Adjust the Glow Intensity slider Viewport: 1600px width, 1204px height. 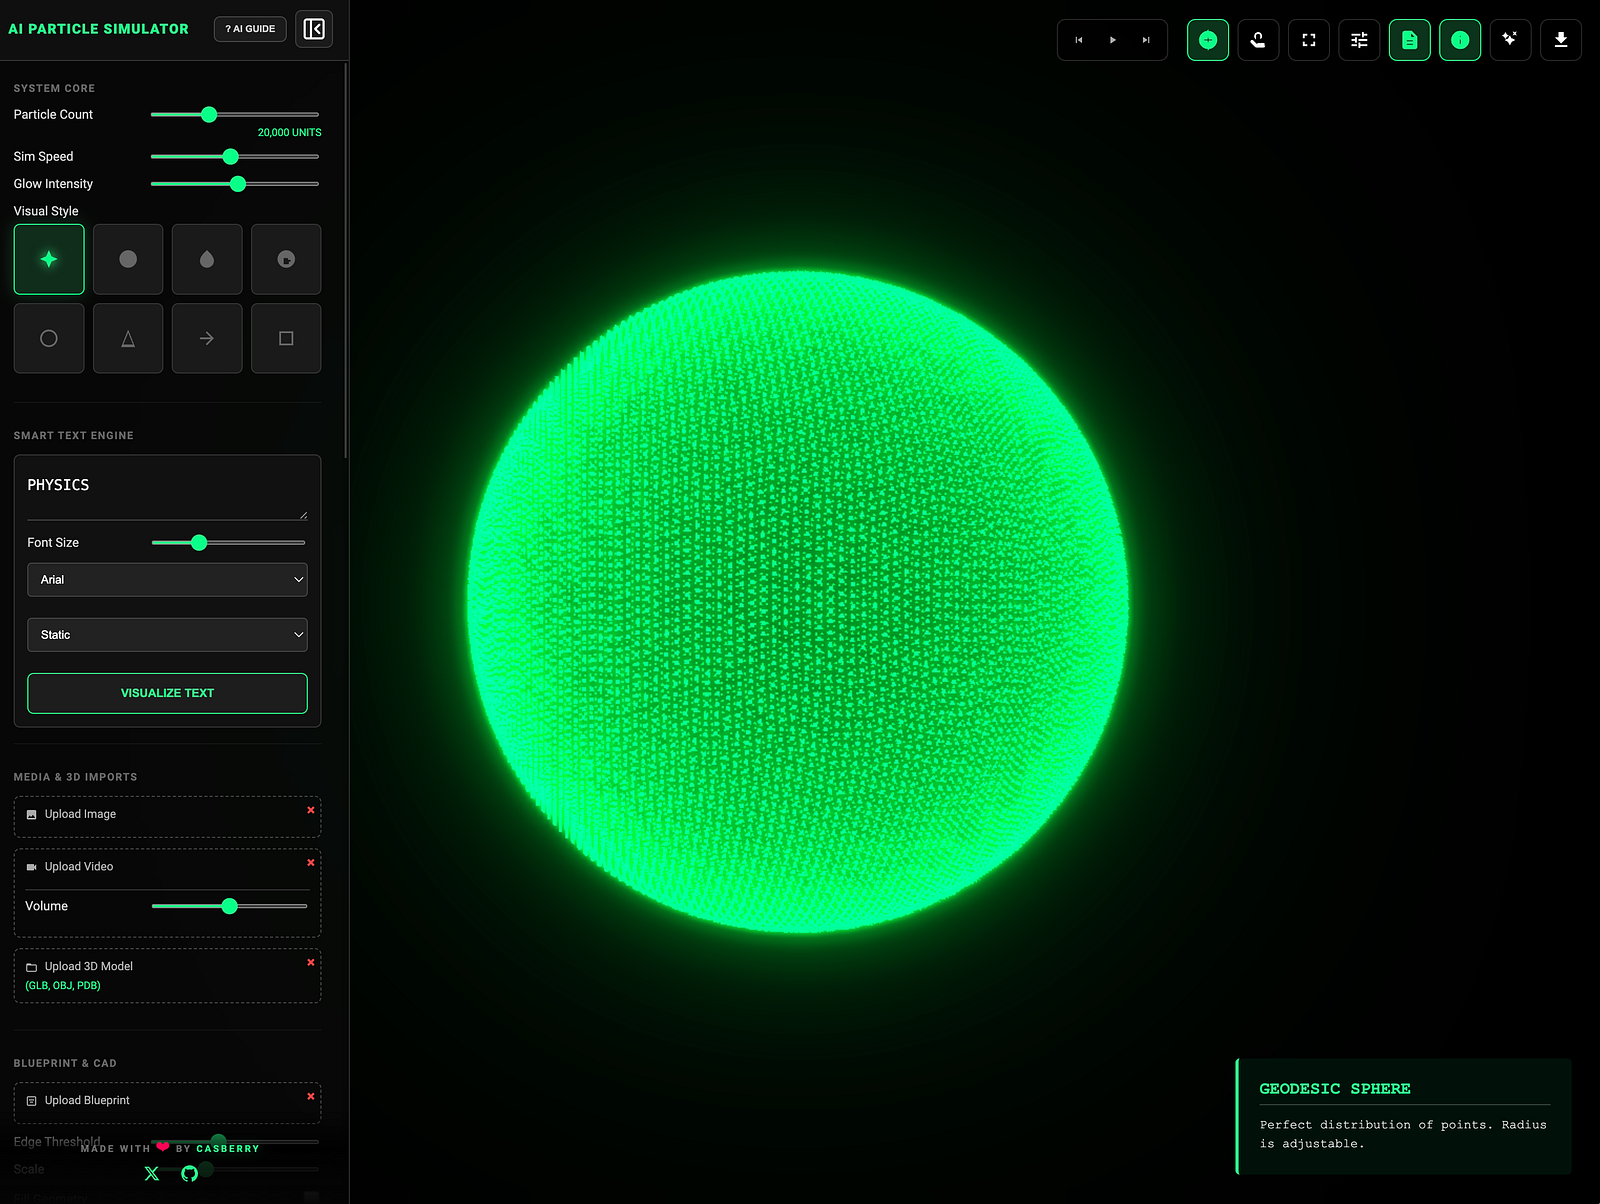click(x=235, y=184)
